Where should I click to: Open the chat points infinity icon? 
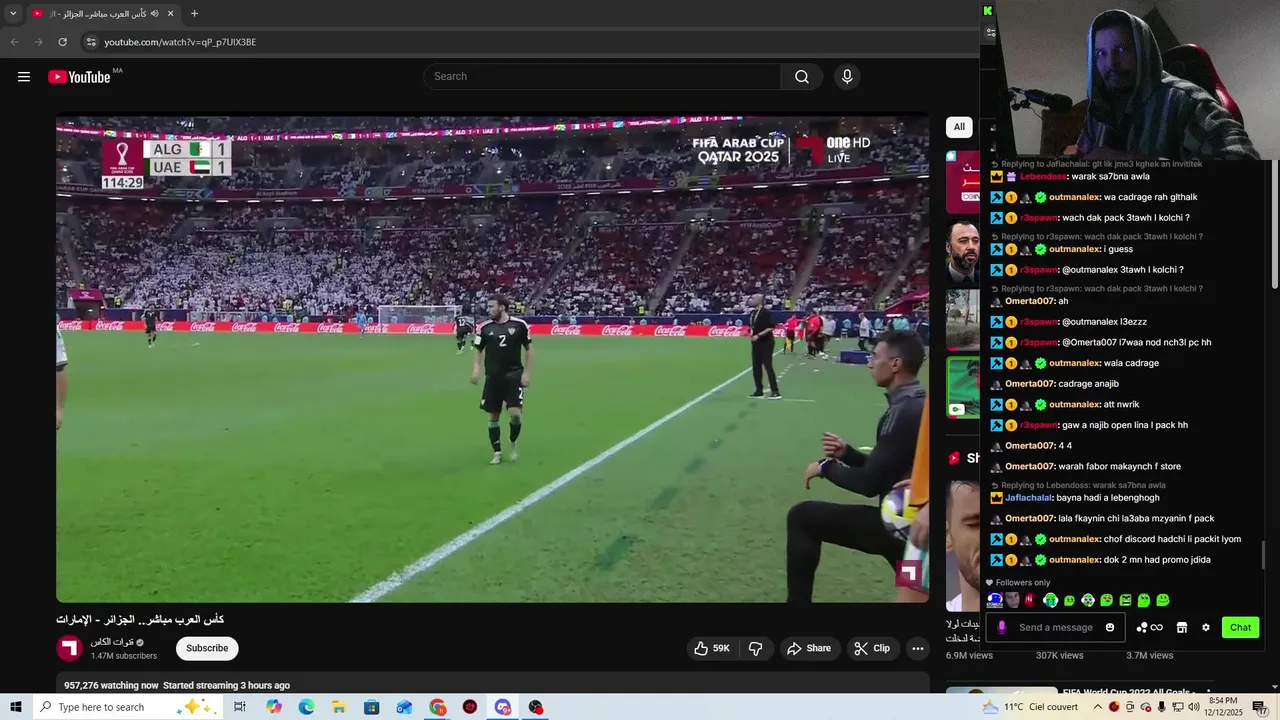(x=1150, y=628)
